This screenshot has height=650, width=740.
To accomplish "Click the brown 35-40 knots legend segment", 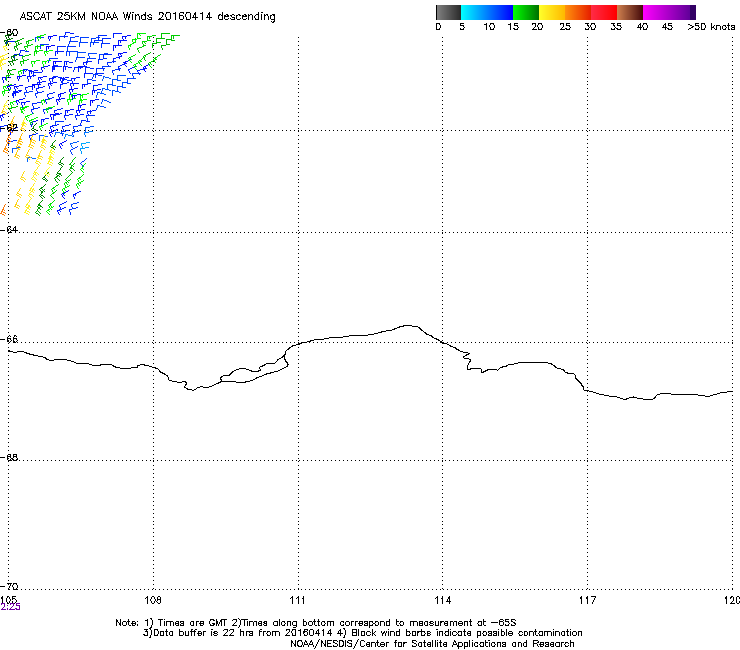I will [x=630, y=12].
